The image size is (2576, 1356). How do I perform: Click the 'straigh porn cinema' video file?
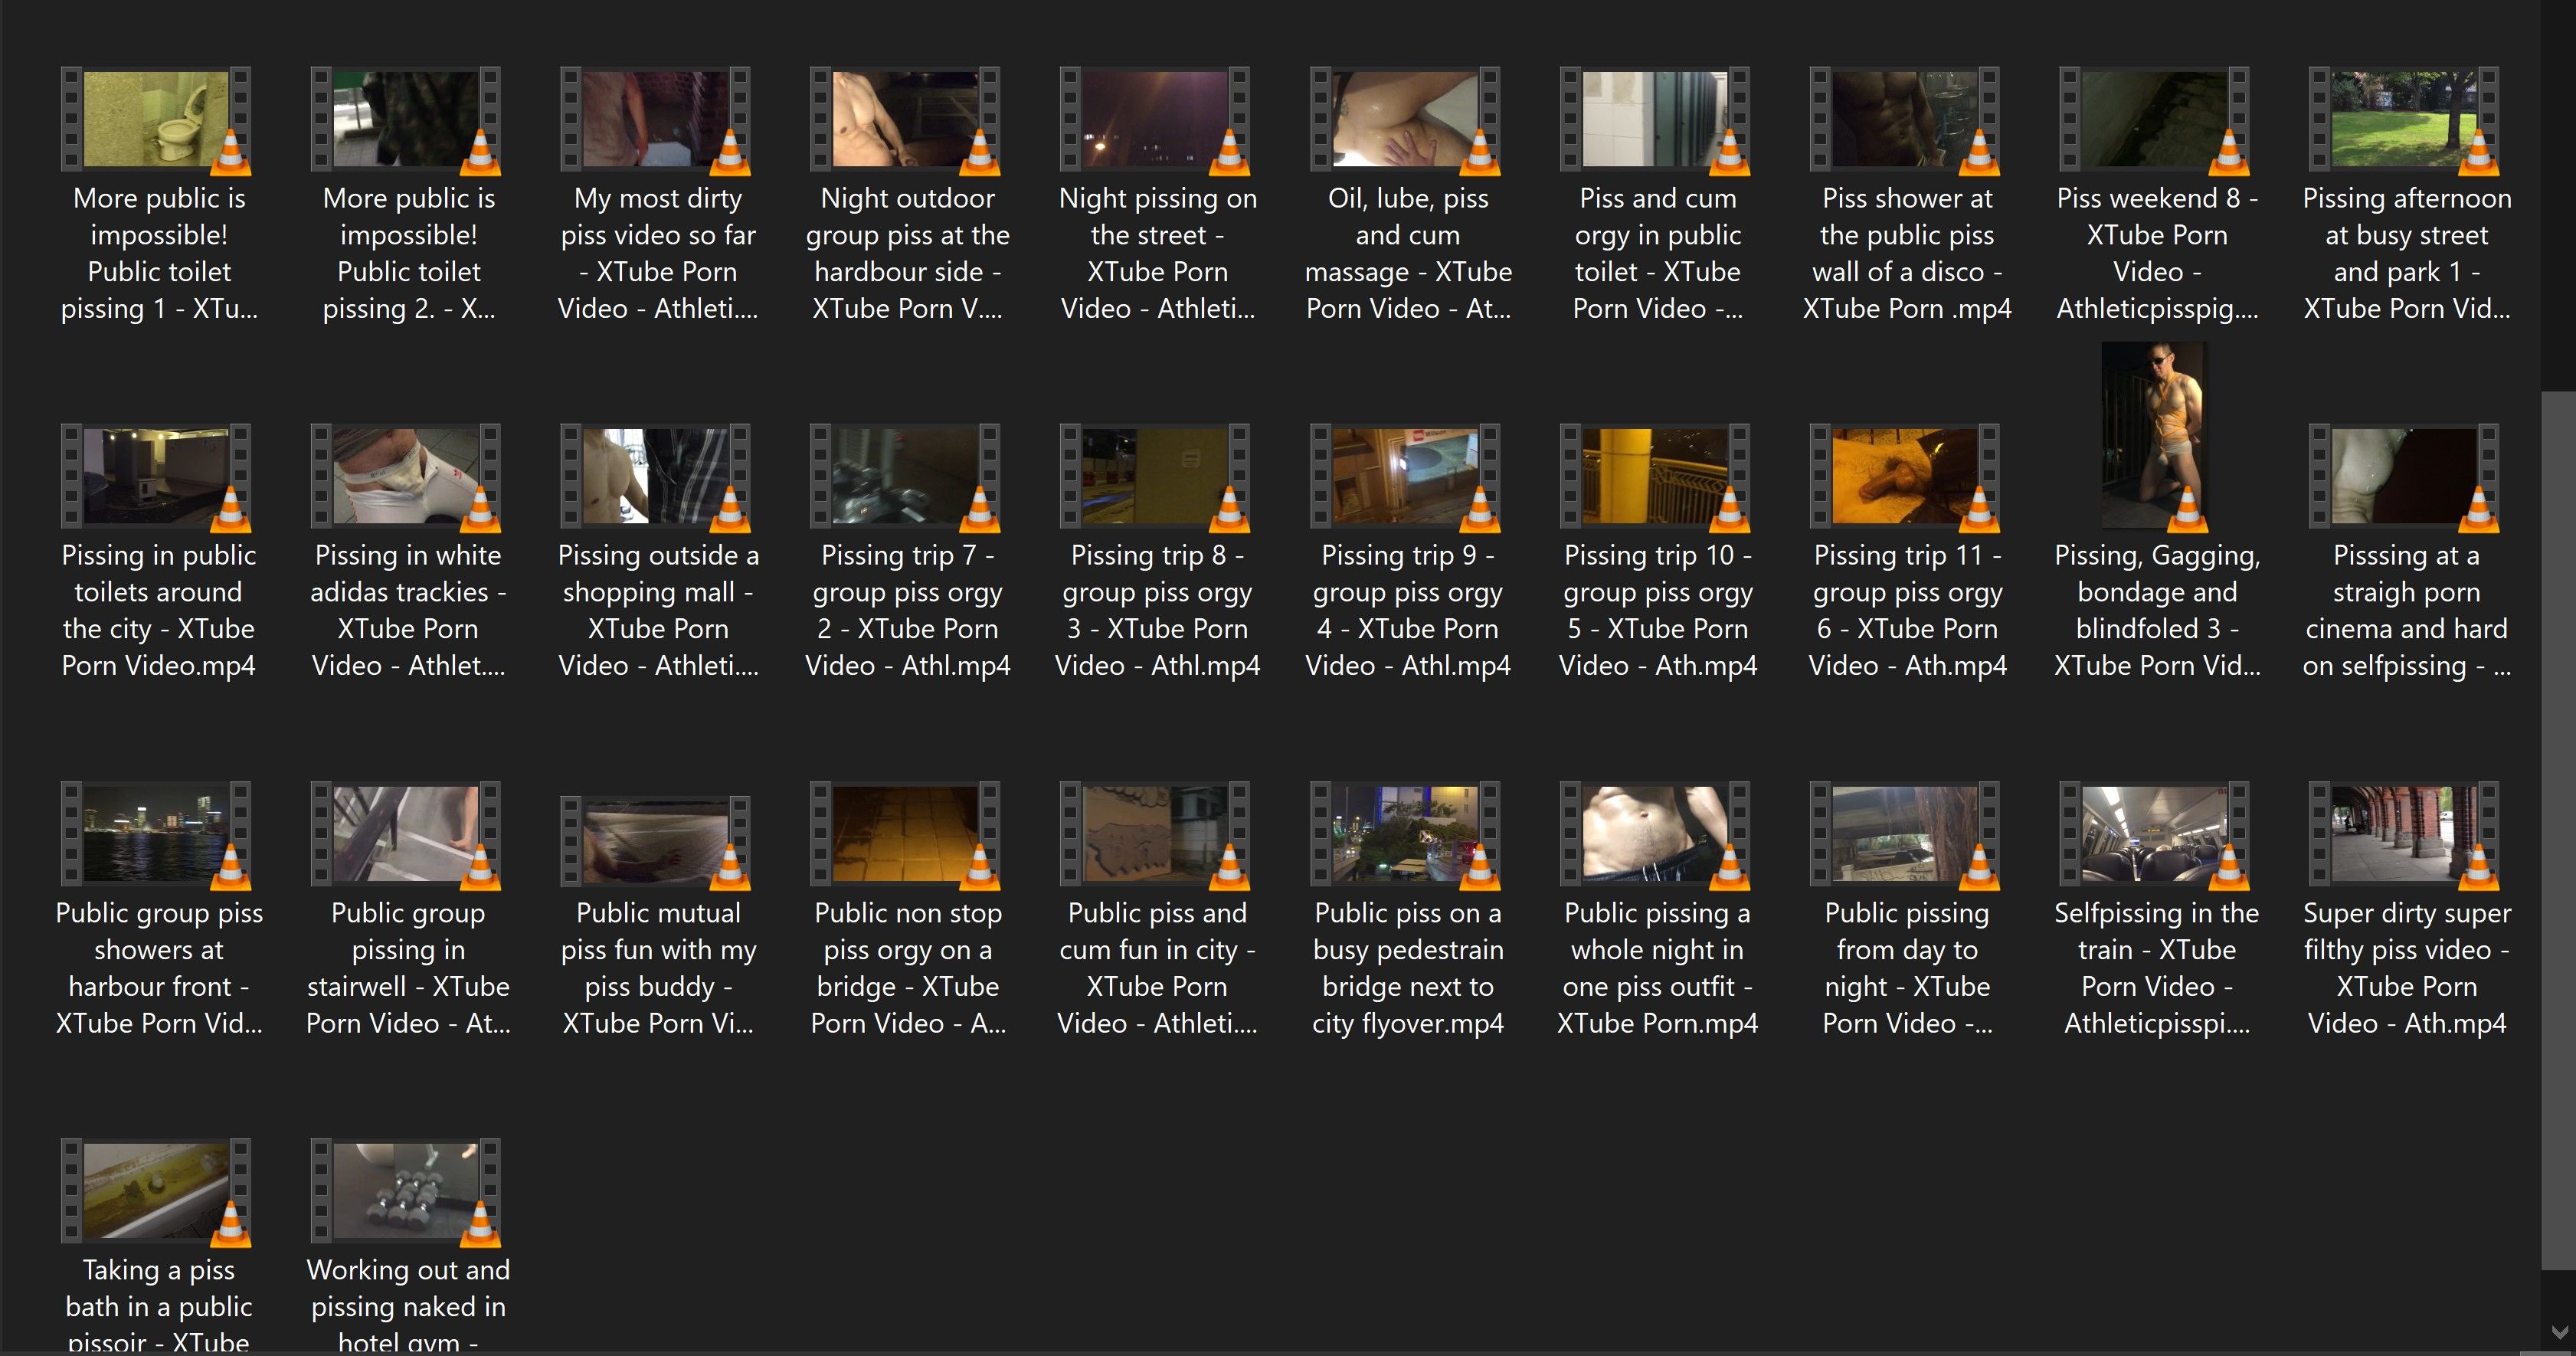(x=2407, y=552)
